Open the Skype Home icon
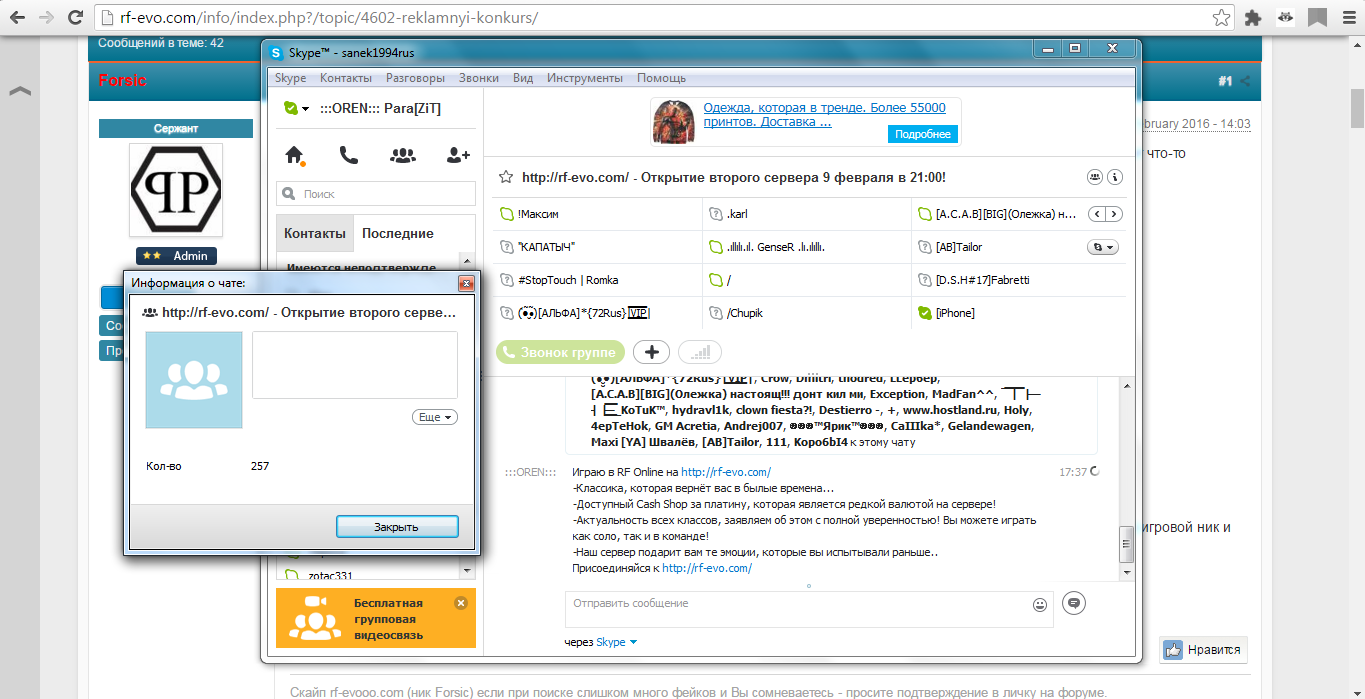The image size is (1365, 699). tap(294, 155)
